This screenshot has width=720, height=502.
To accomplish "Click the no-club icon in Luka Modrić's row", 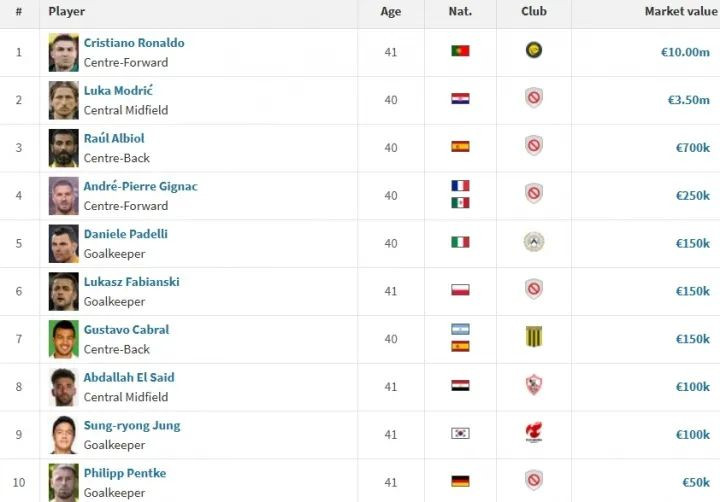I will click(534, 97).
